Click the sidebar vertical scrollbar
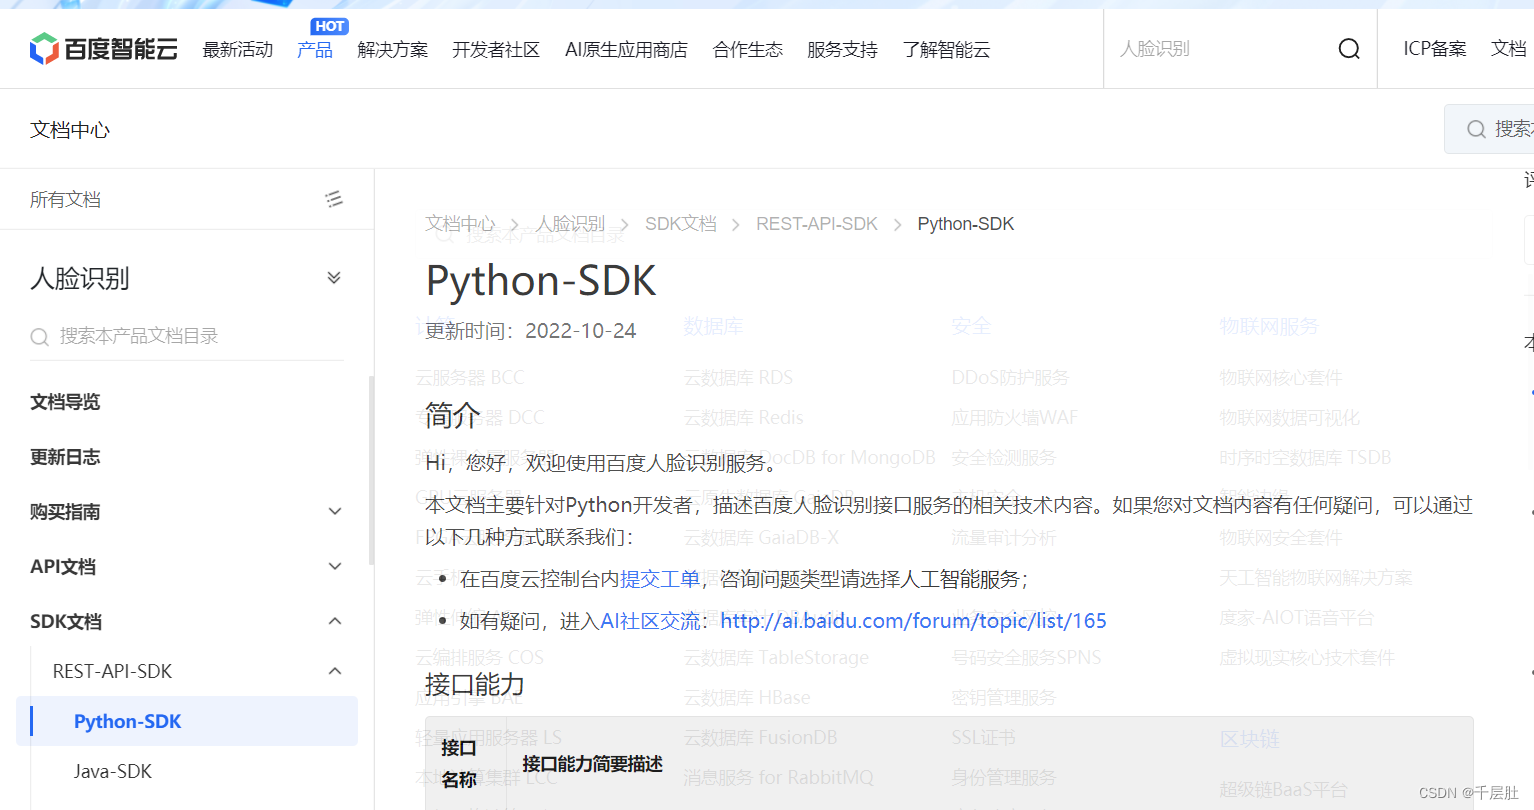This screenshot has height=810, width=1534. [371, 470]
